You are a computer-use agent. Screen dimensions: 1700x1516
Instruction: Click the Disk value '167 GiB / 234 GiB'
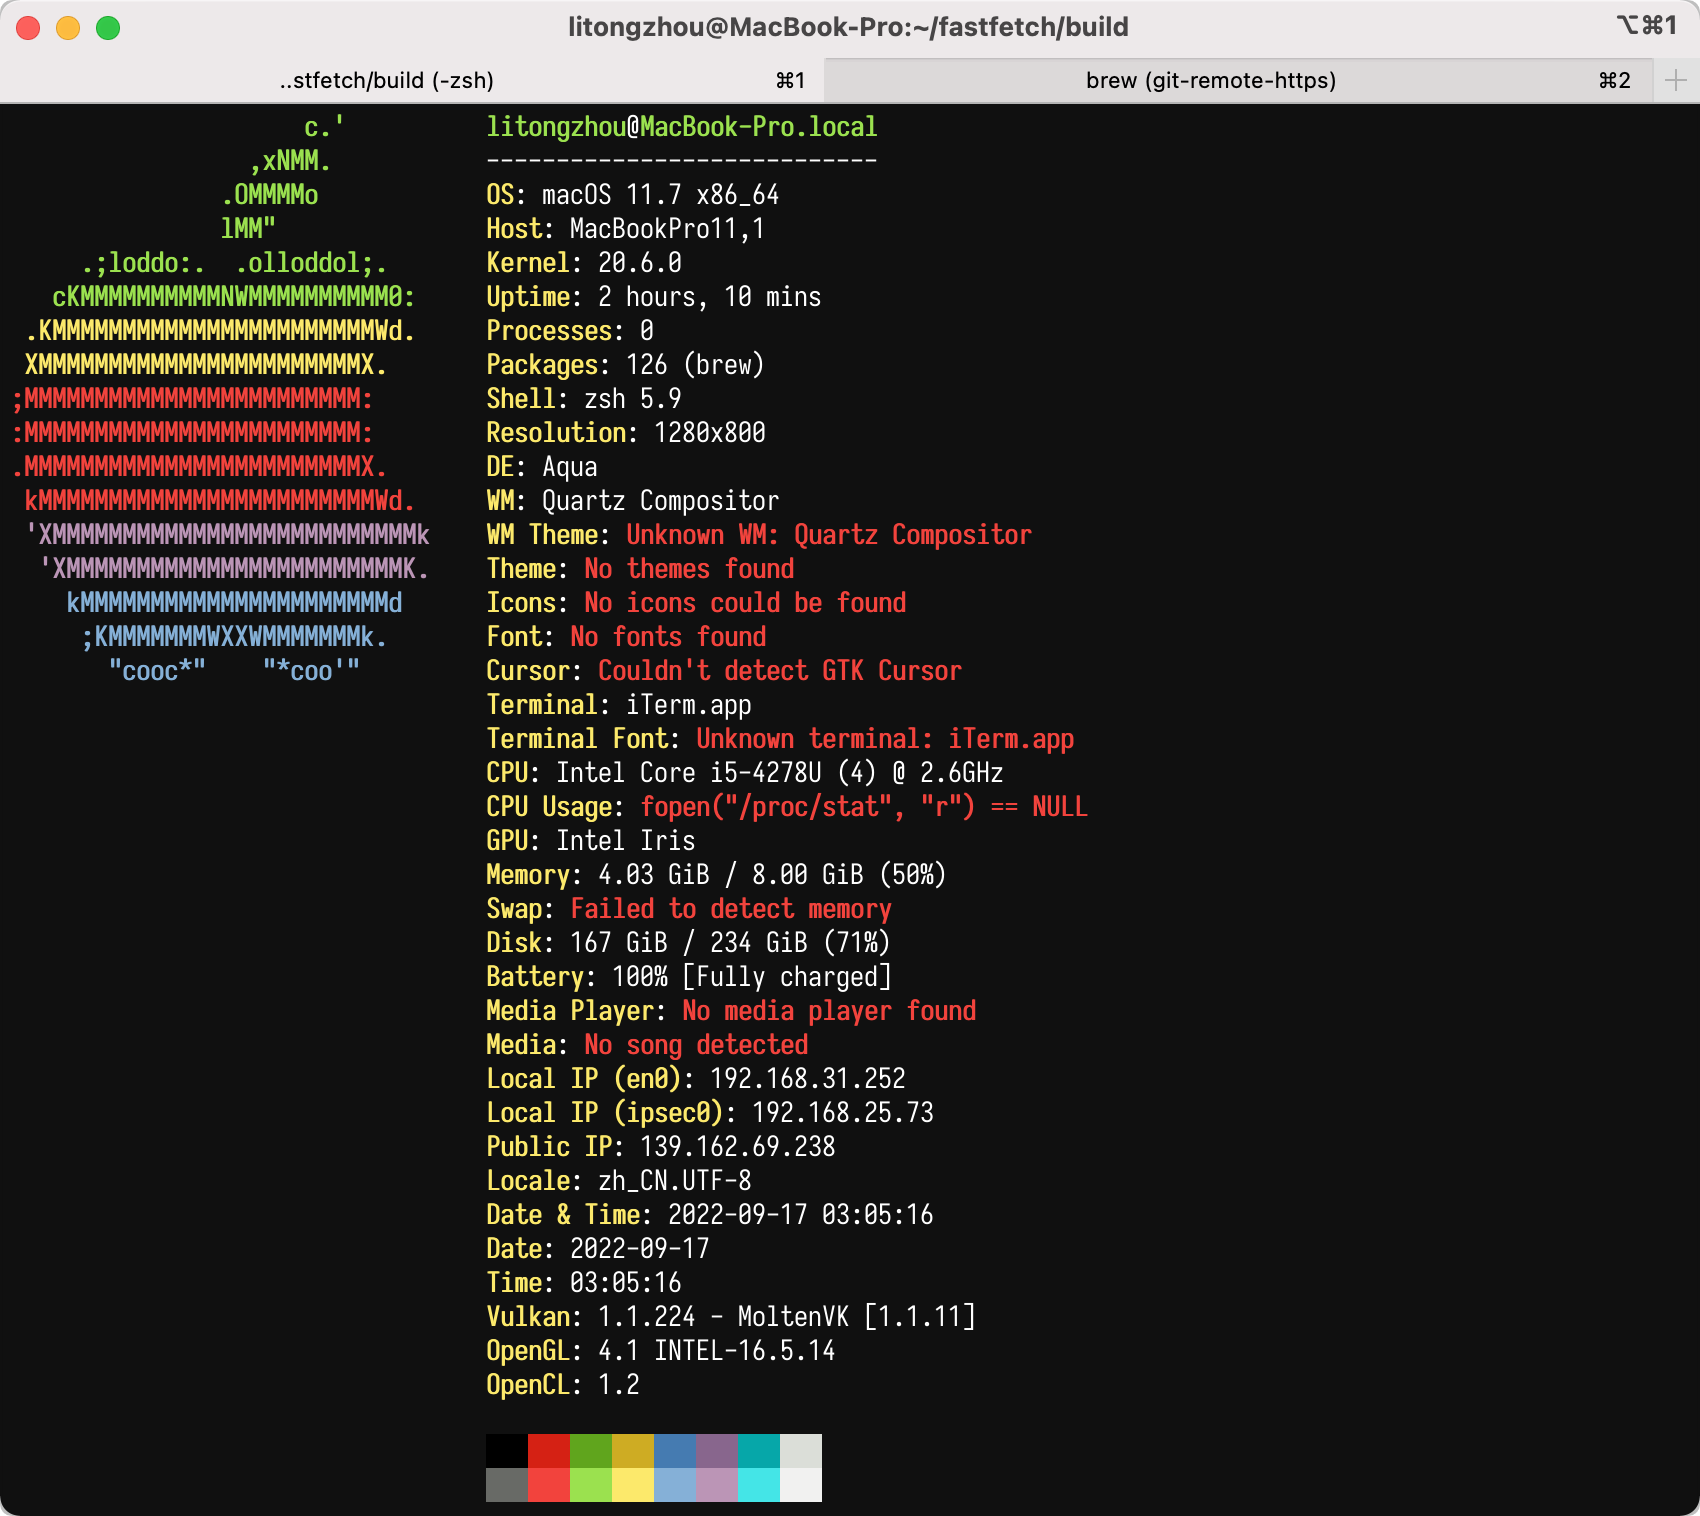coord(689,943)
